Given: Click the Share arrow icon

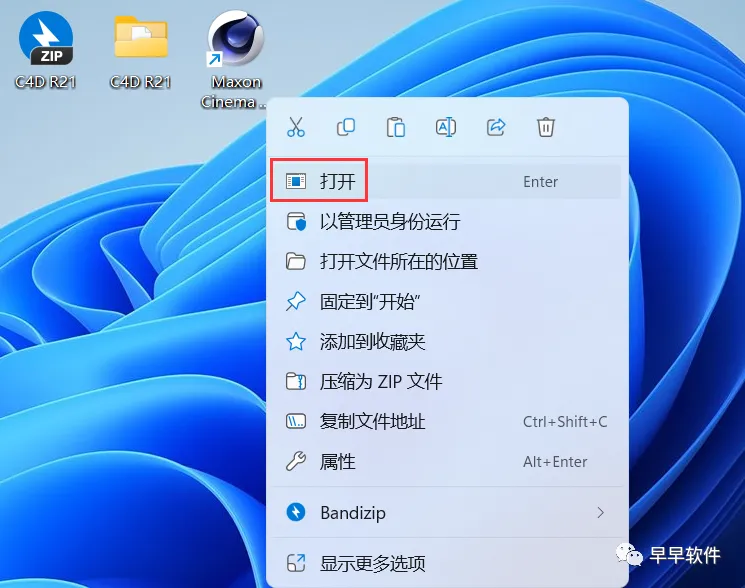Looking at the screenshot, I should (496, 127).
